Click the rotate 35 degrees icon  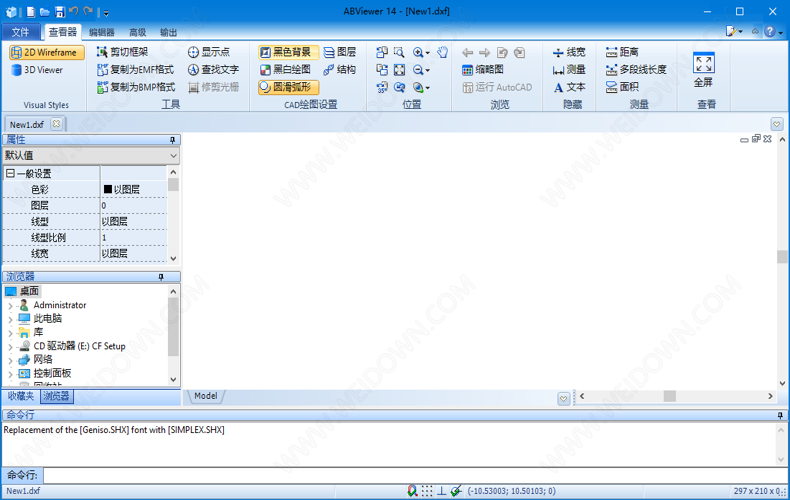[382, 87]
